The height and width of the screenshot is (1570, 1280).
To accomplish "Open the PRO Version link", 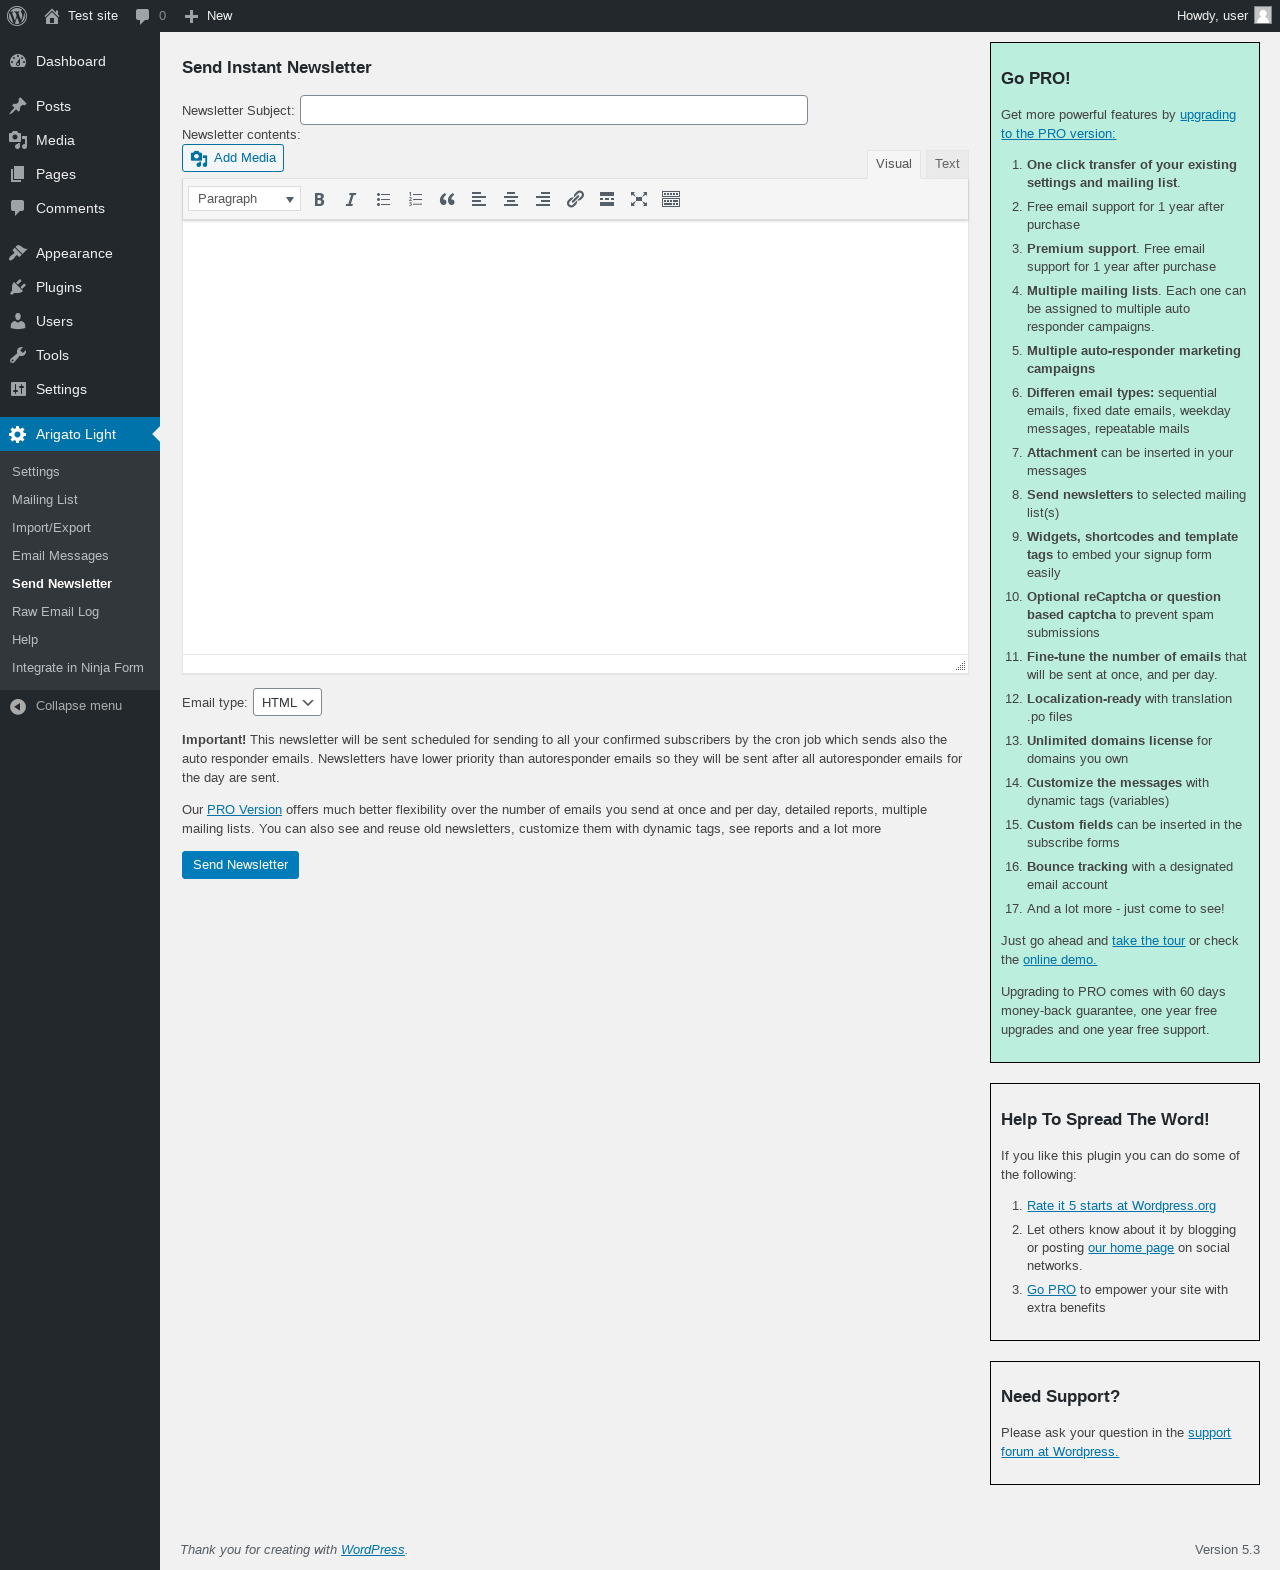I will click(244, 810).
